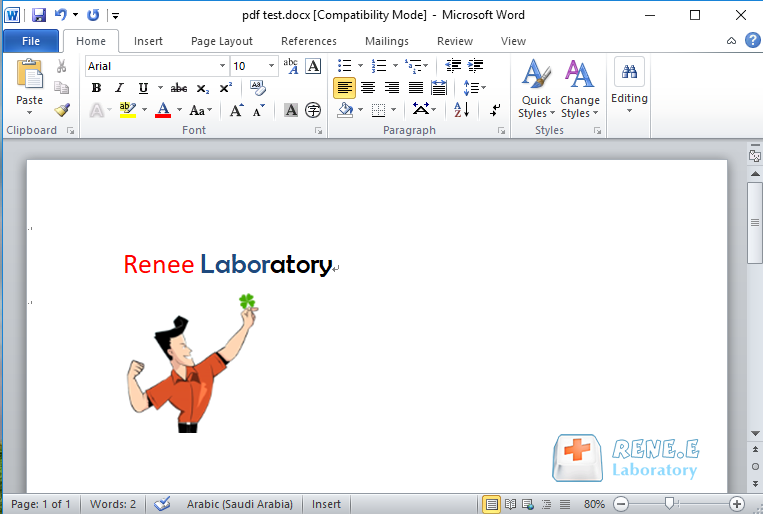Click the Format Painter brush icon
The image size is (763, 514).
tap(62, 110)
